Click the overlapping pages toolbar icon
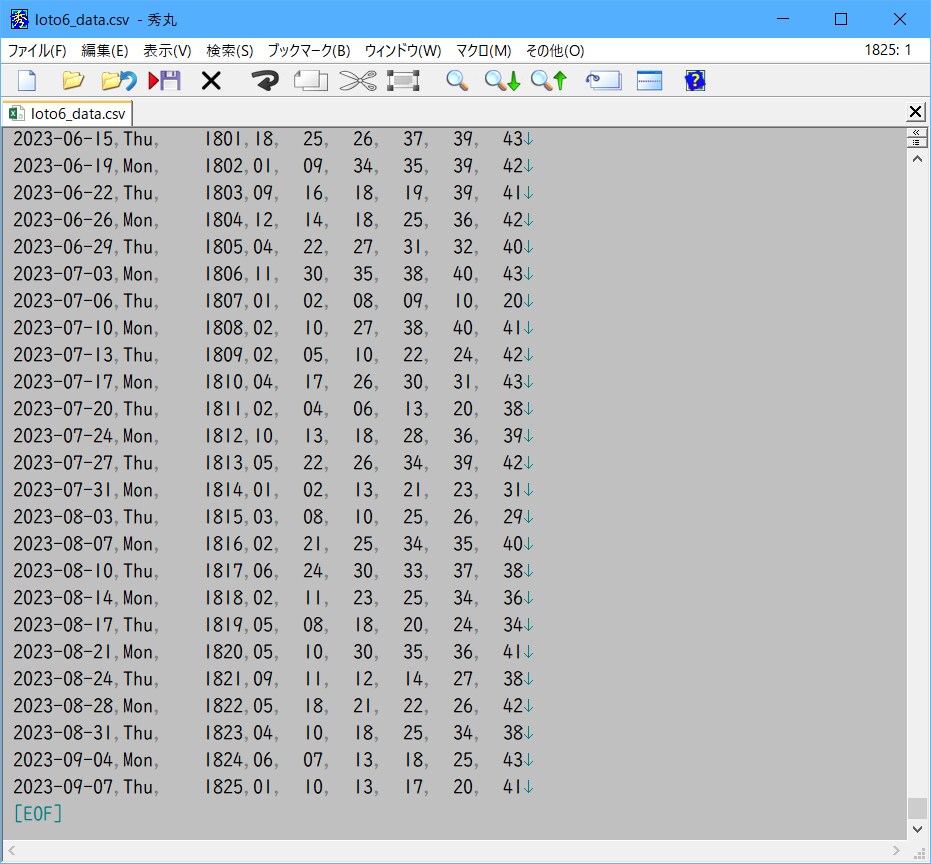931x864 pixels. (311, 80)
